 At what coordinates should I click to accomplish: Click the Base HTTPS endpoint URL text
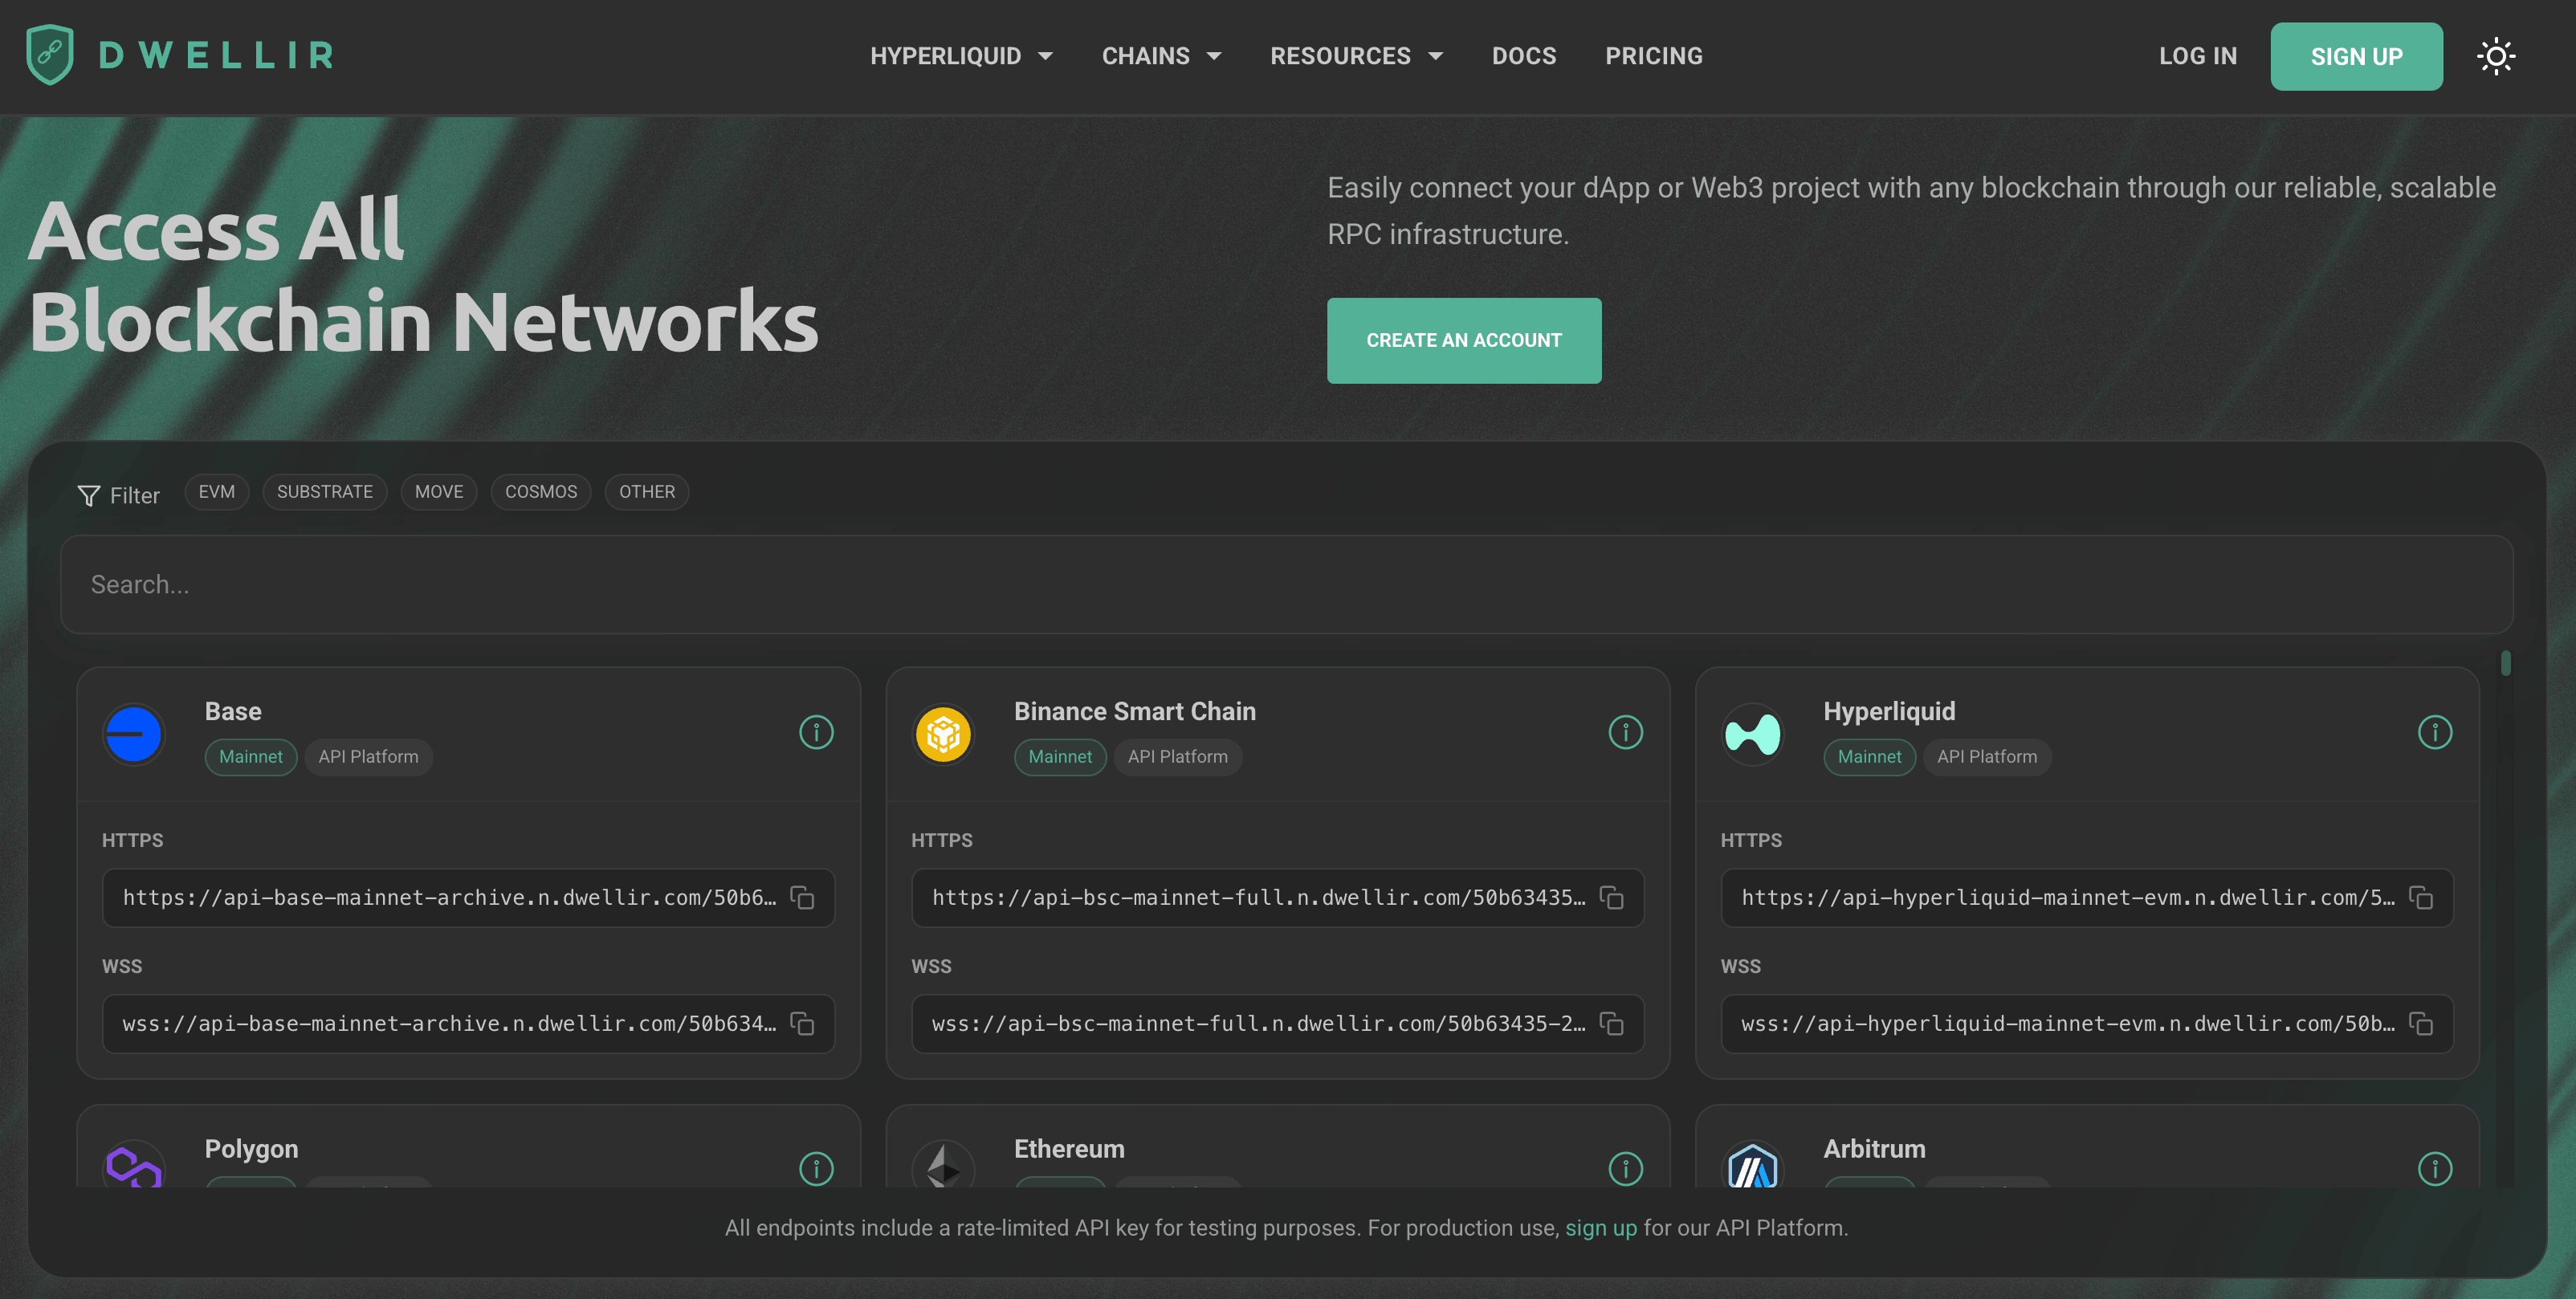point(449,897)
